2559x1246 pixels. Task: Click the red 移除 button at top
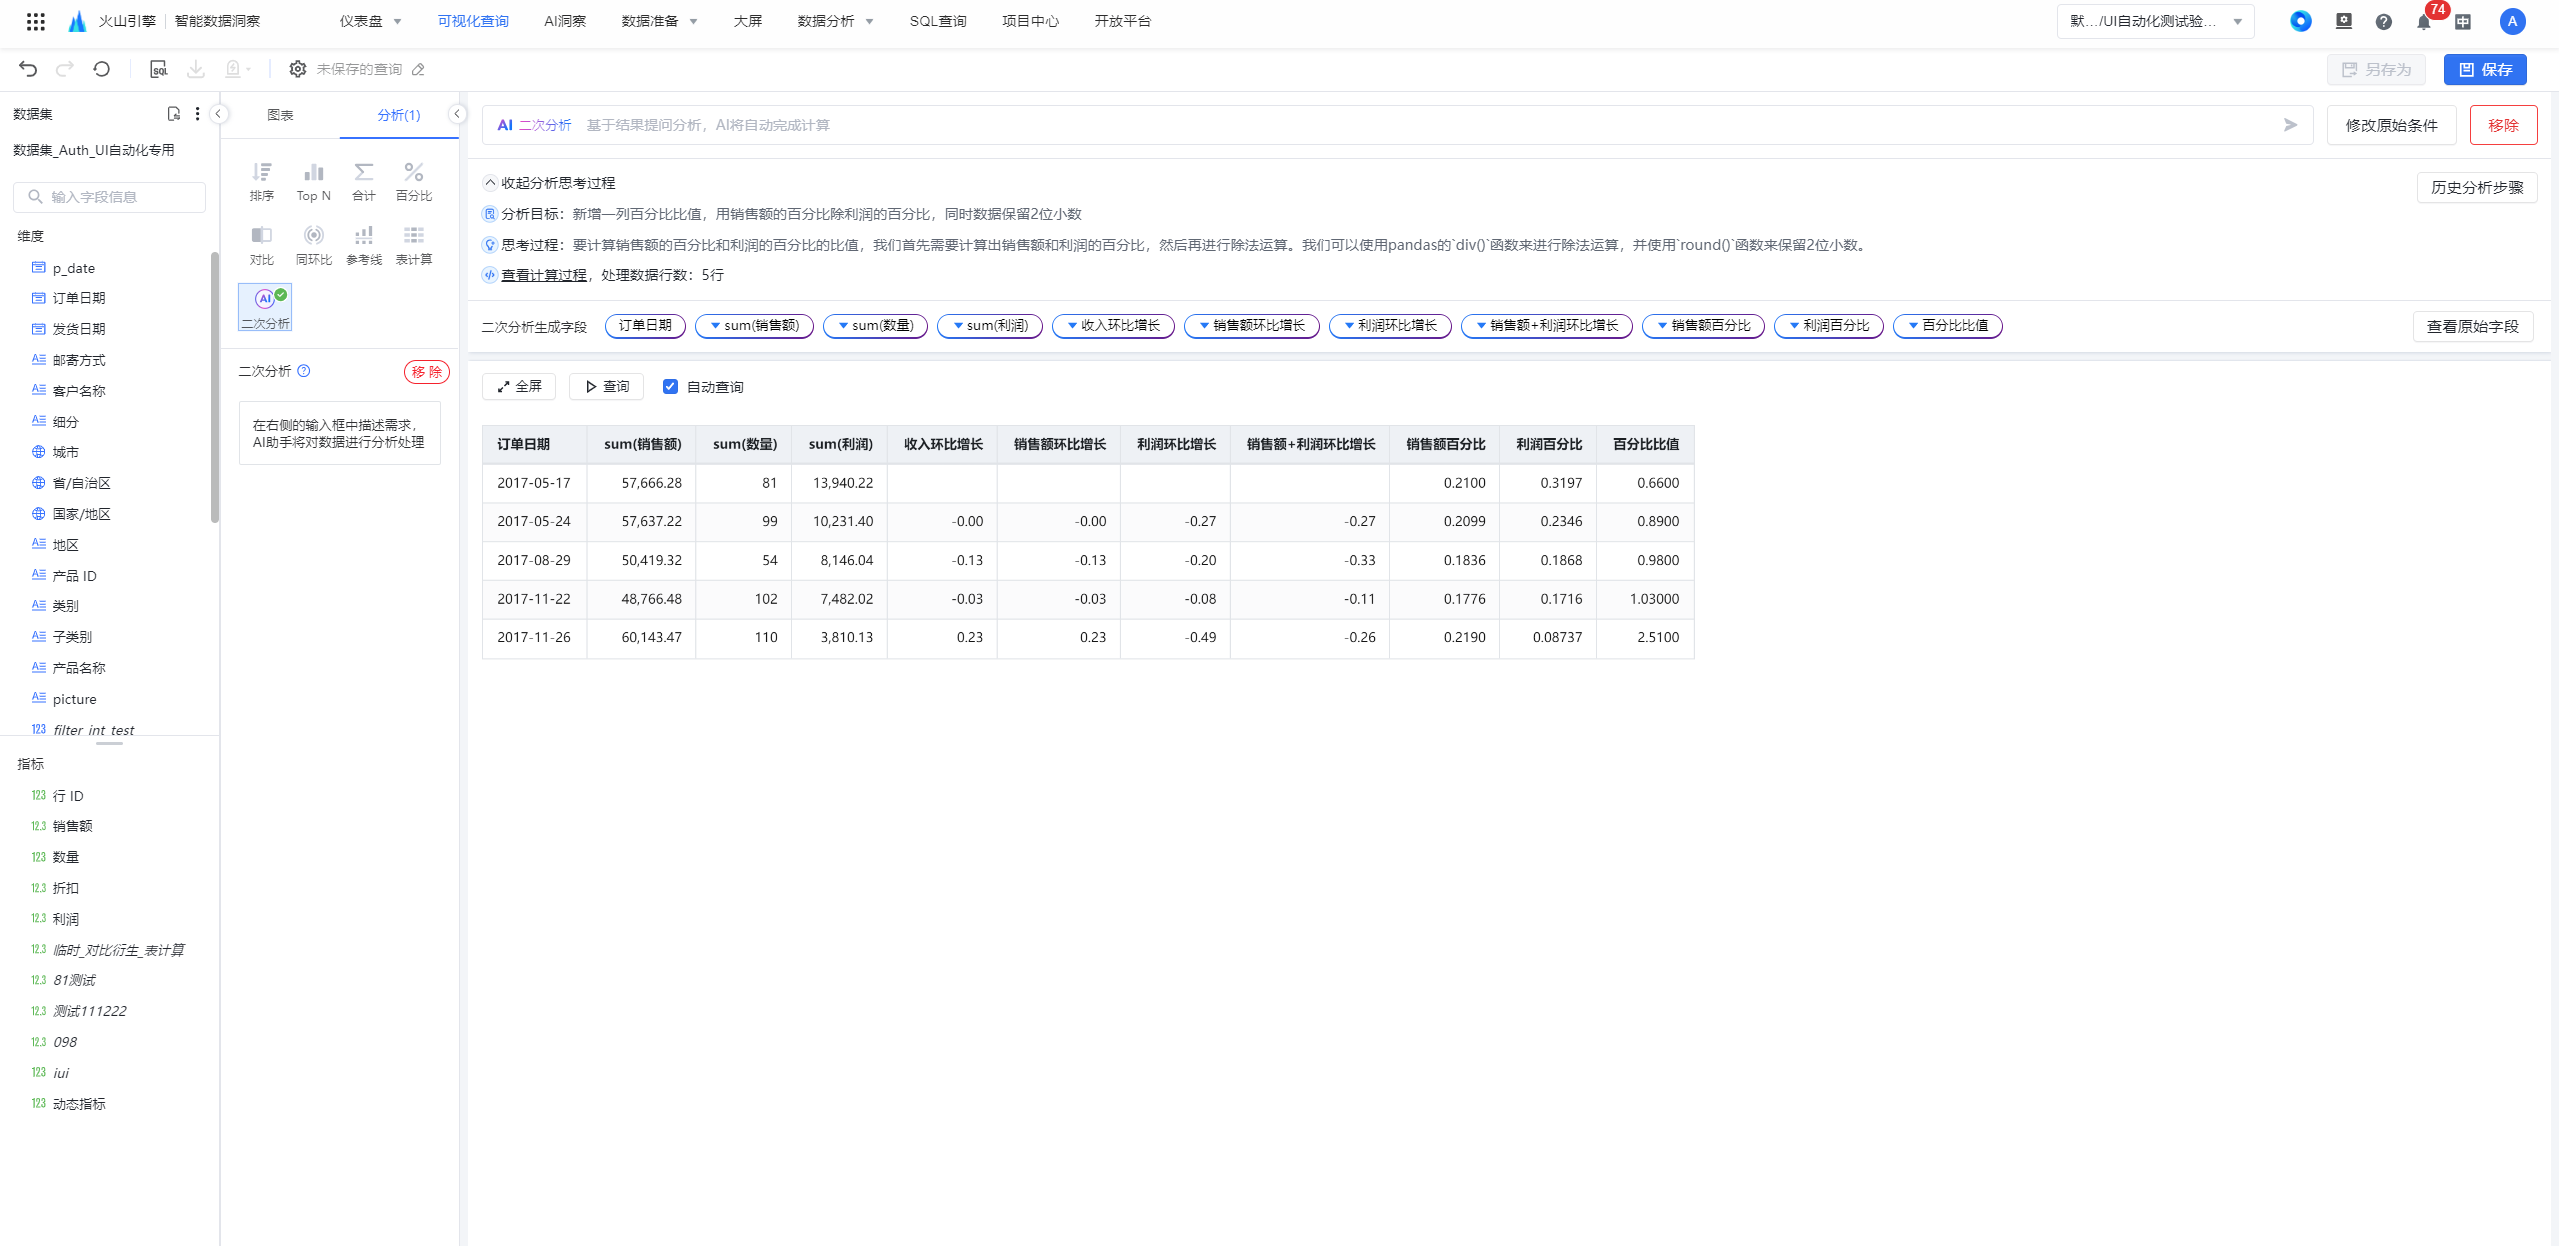(x=2503, y=125)
